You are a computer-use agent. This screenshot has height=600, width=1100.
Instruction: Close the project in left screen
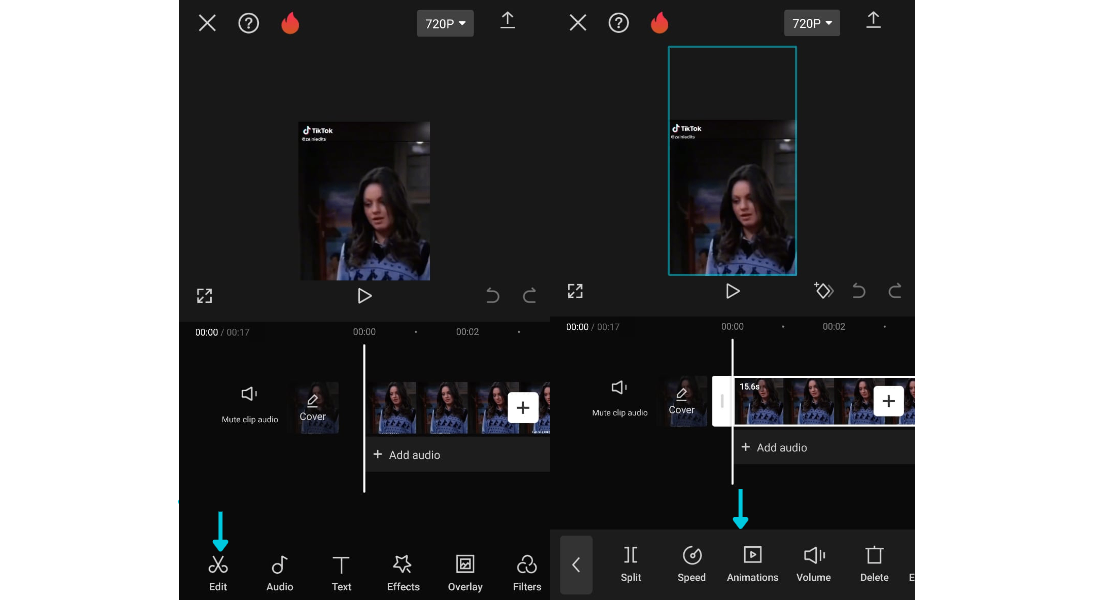pos(207,23)
